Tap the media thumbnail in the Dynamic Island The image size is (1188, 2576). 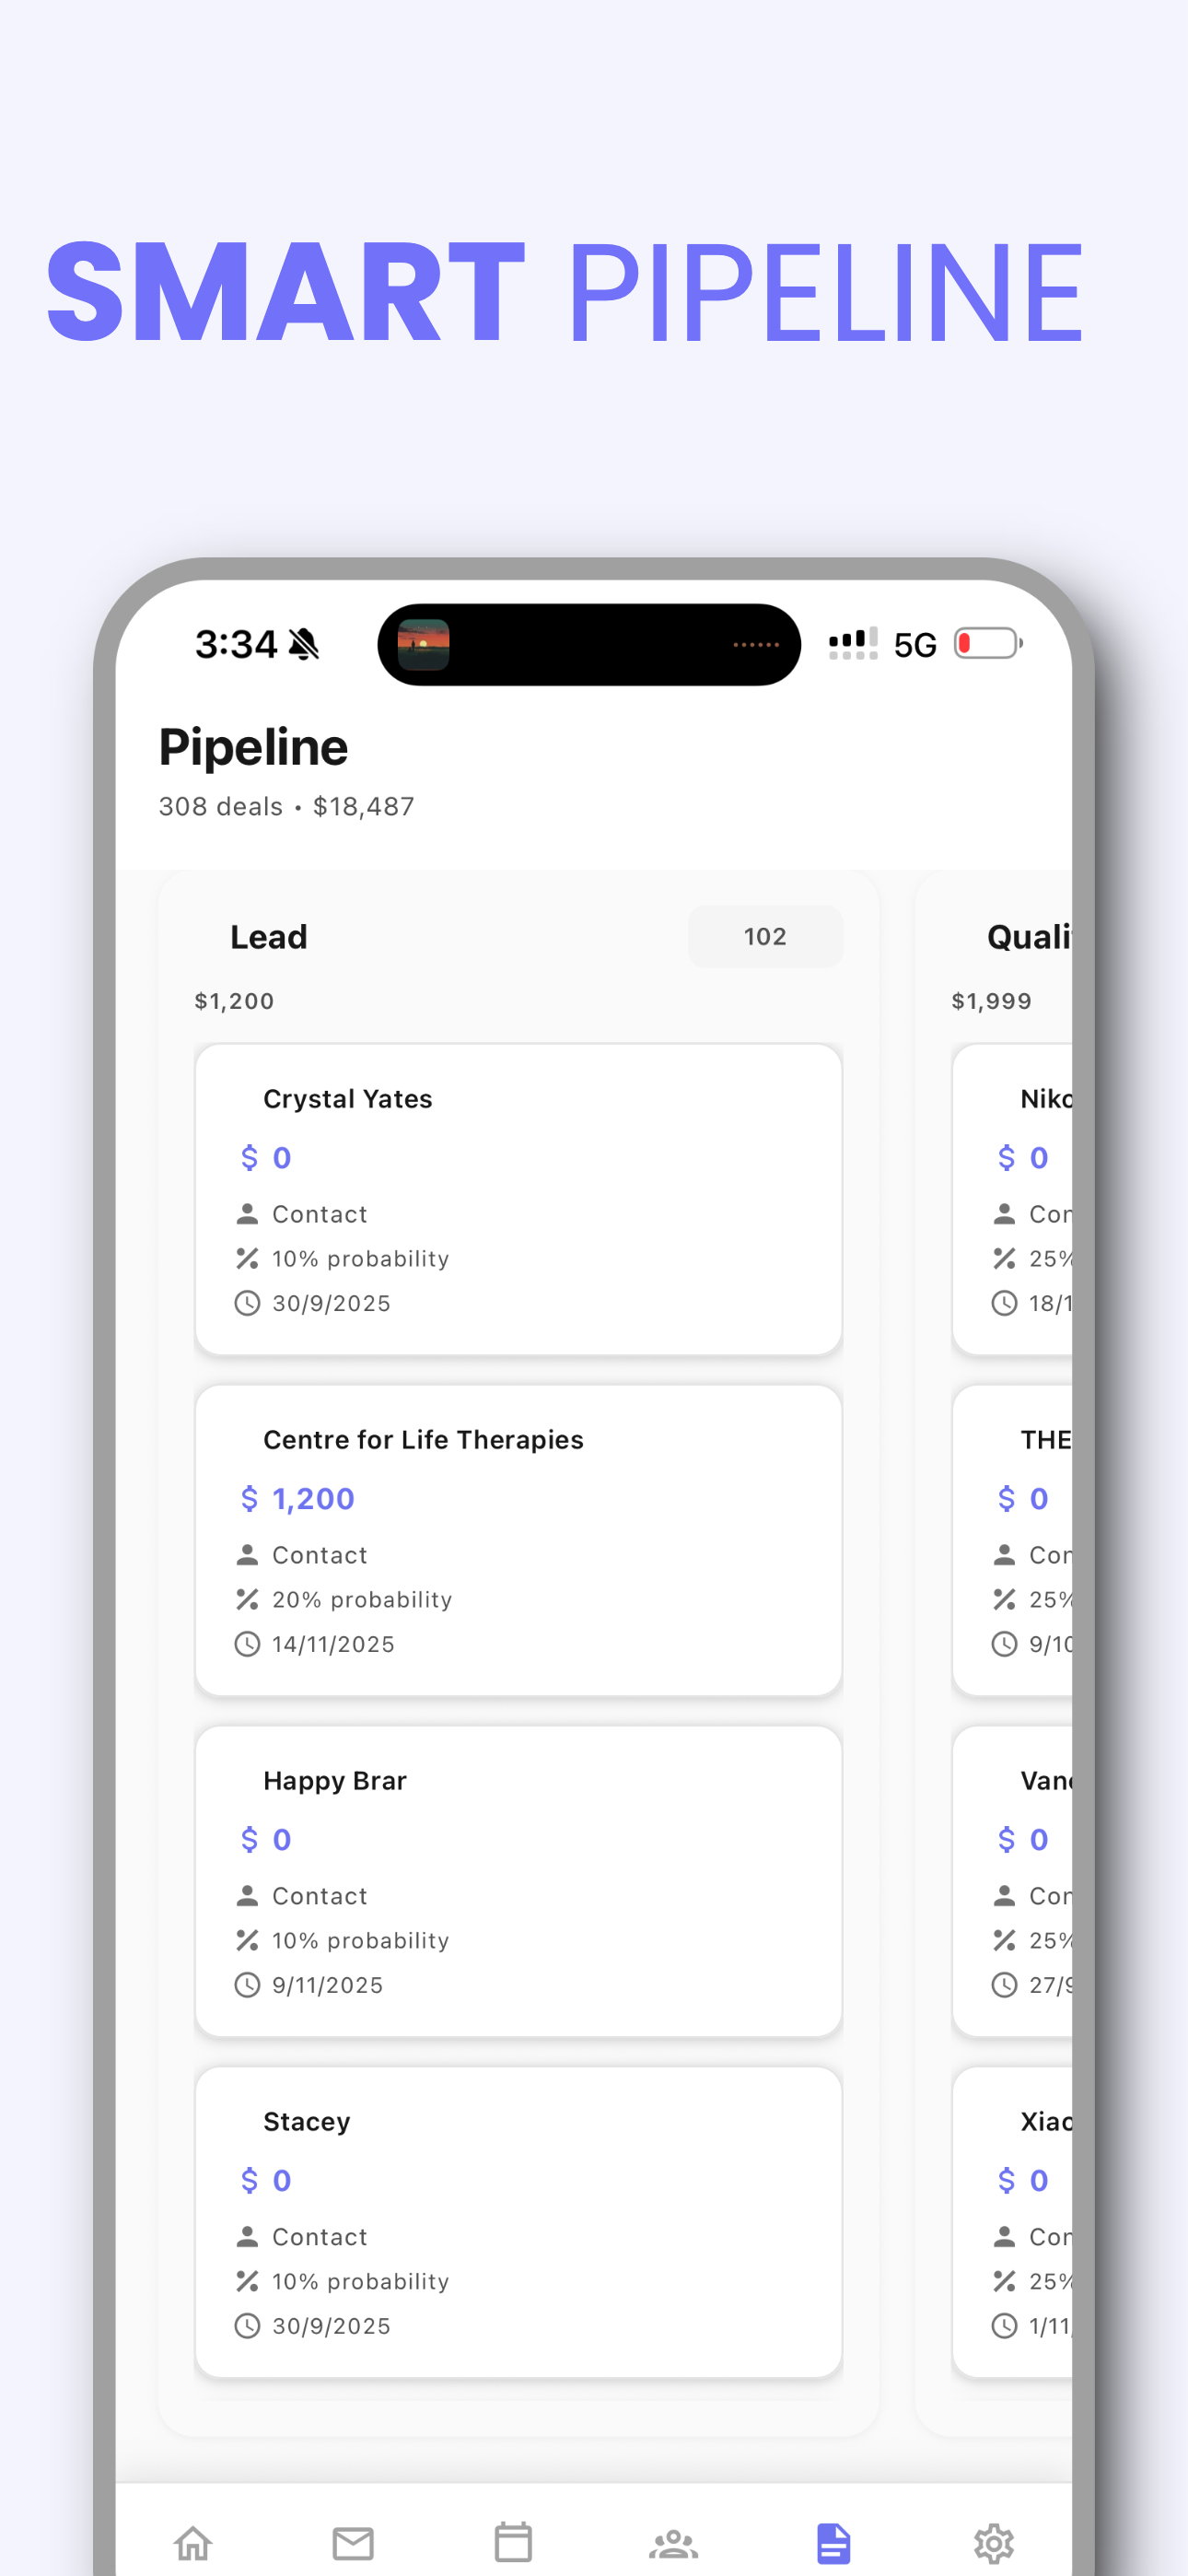click(x=424, y=644)
